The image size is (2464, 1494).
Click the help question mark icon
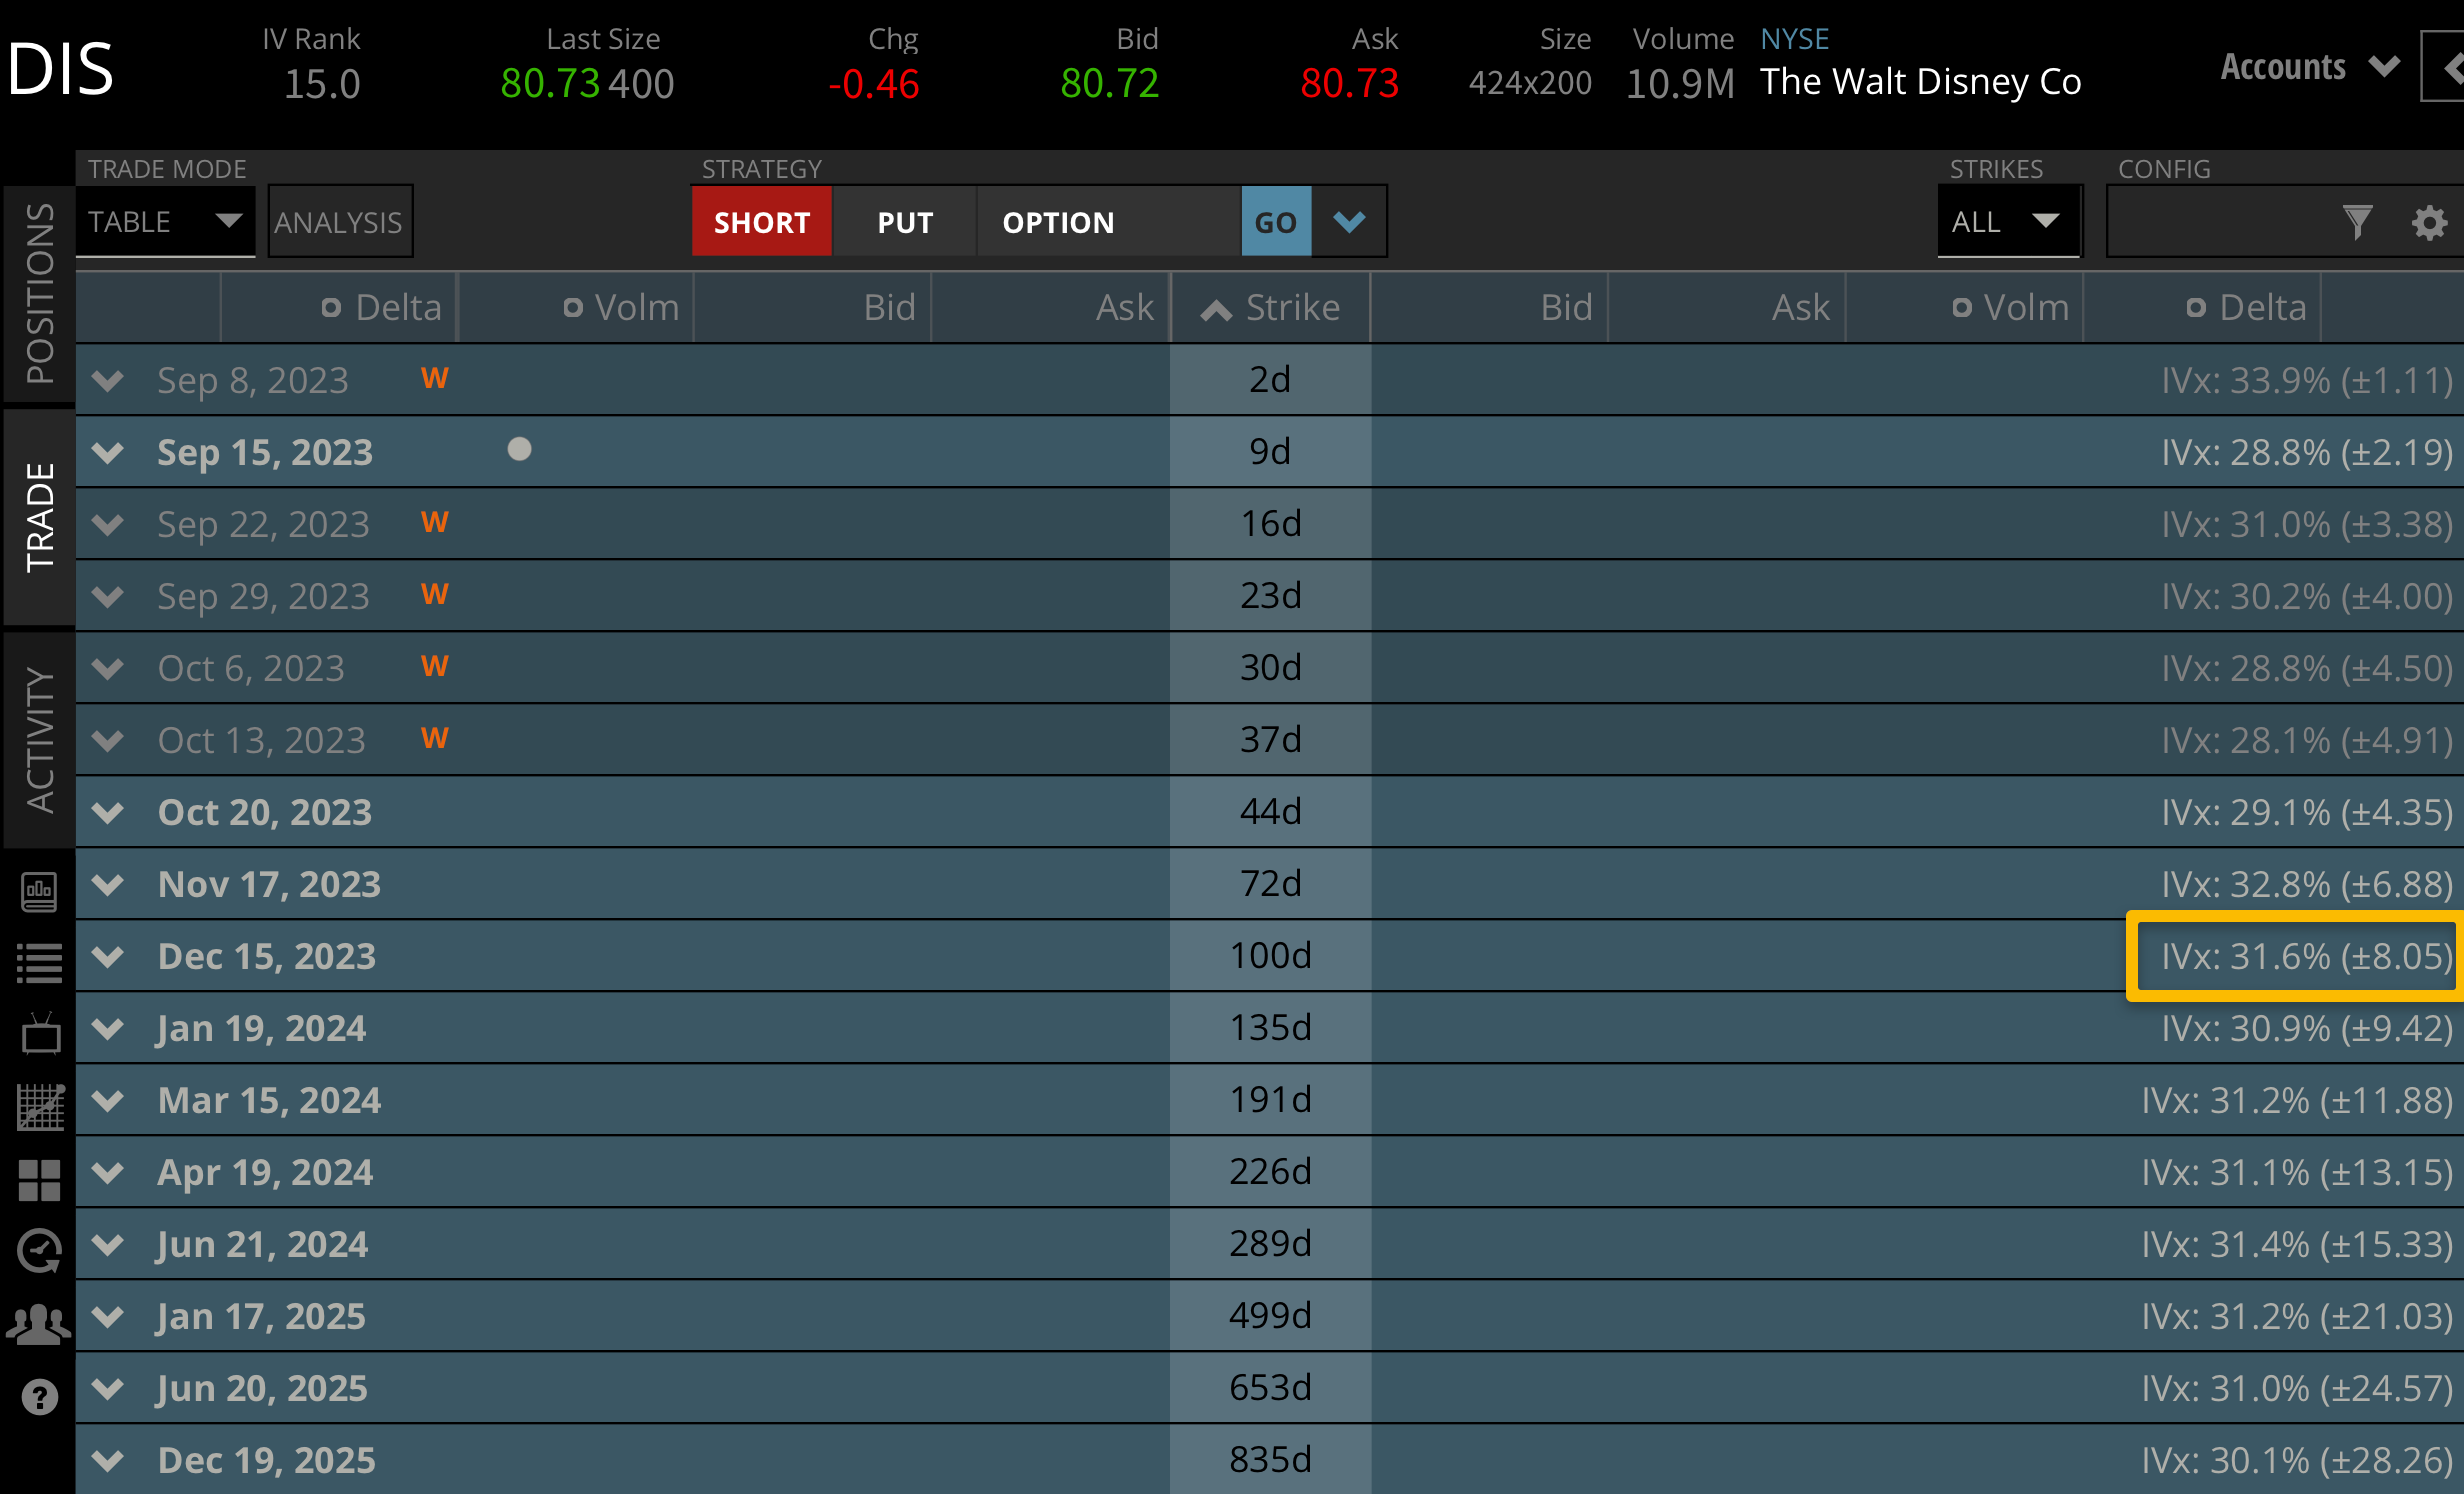(x=39, y=1397)
